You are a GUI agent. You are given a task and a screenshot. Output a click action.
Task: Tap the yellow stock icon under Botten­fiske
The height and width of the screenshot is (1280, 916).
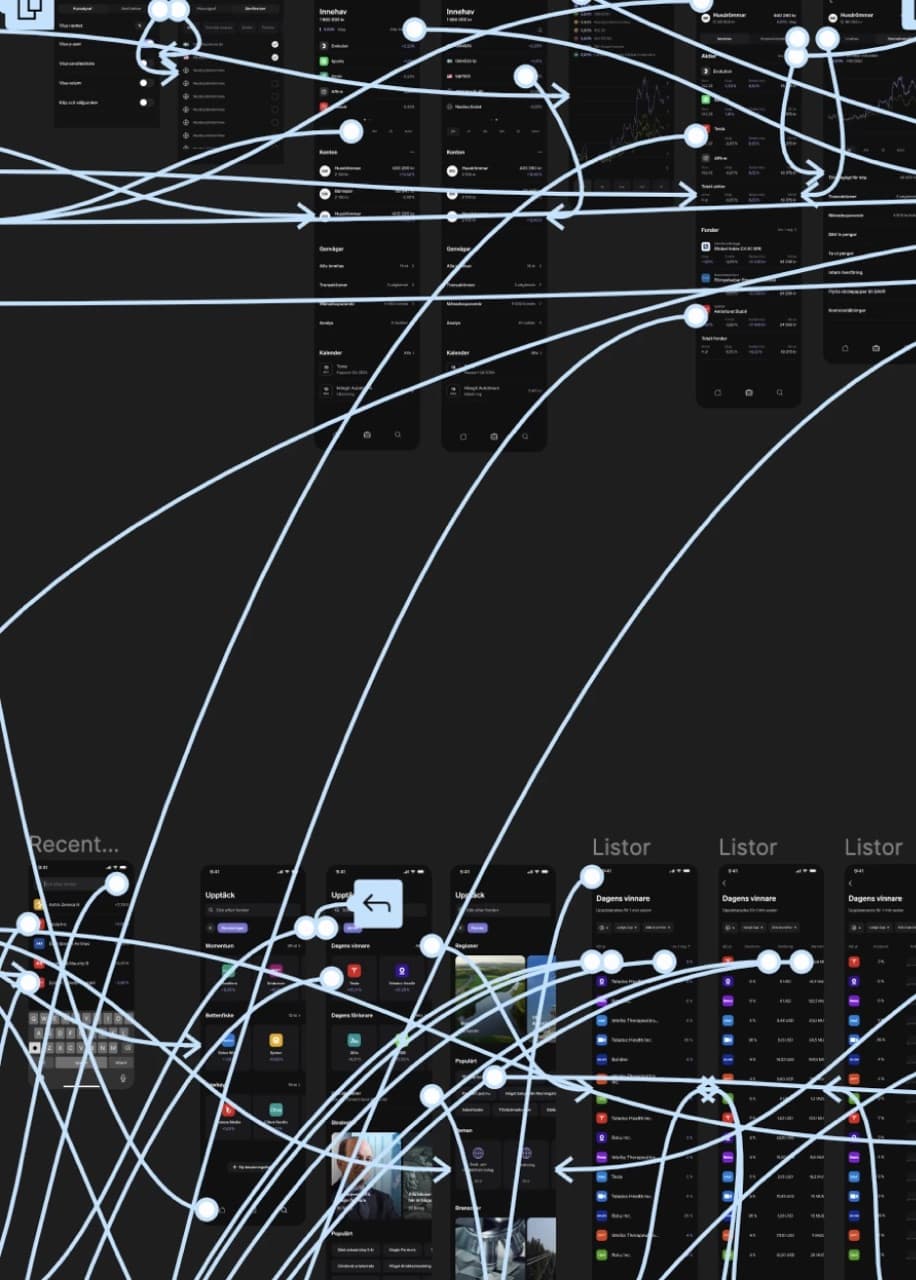(x=276, y=1041)
